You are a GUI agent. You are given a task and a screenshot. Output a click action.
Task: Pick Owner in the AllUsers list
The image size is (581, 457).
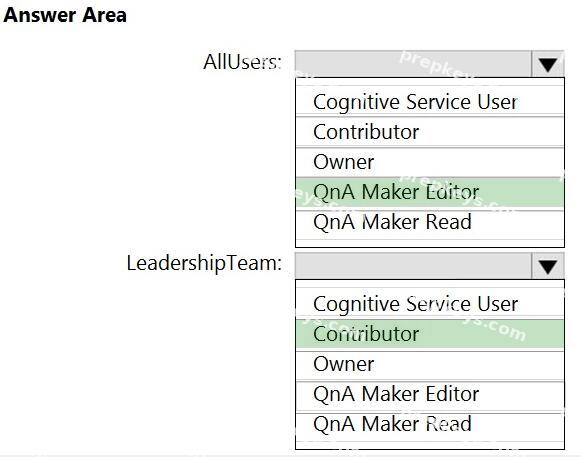click(430, 162)
